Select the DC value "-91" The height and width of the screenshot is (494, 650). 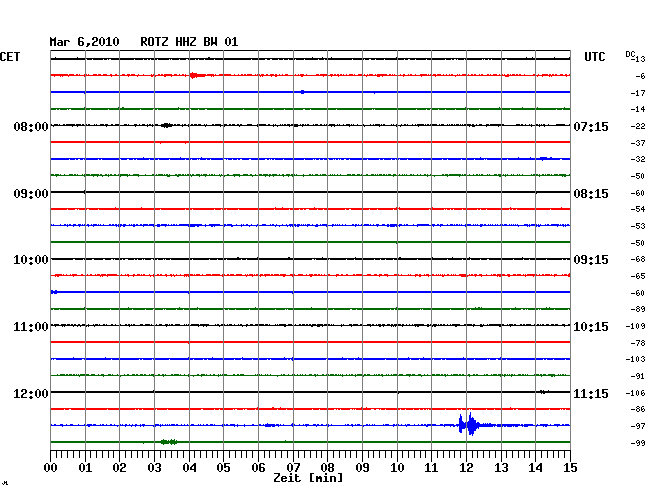[x=638, y=376]
